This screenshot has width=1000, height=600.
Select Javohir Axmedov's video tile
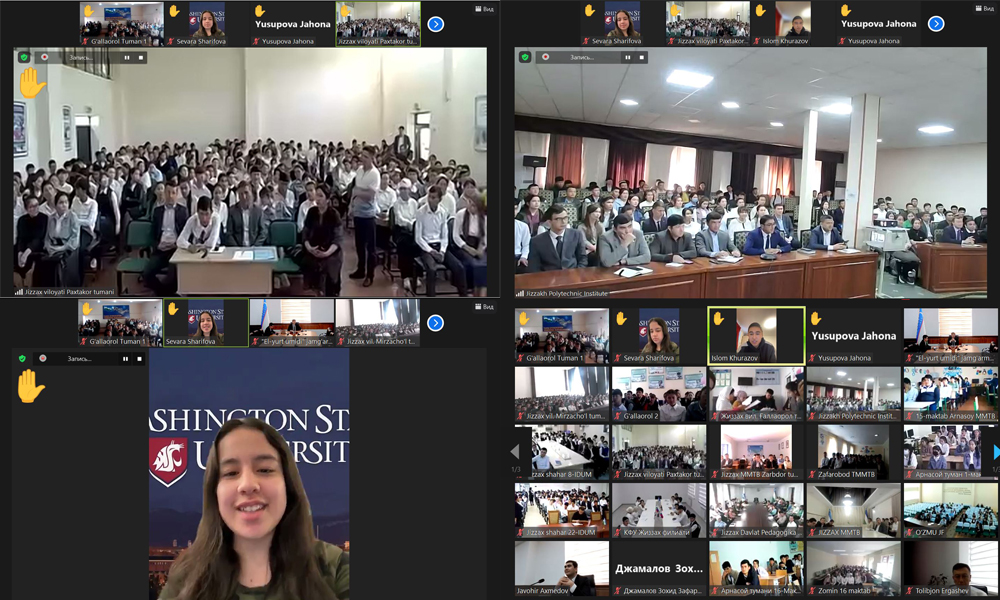pyautogui.click(x=561, y=568)
